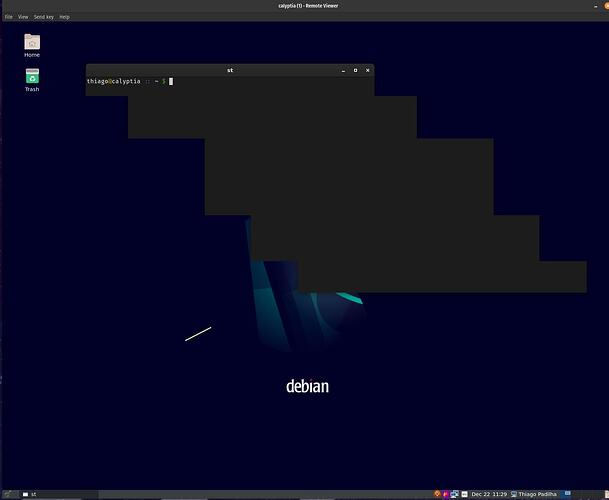Open the Thiago Padilha user menu

pyautogui.click(x=537, y=494)
